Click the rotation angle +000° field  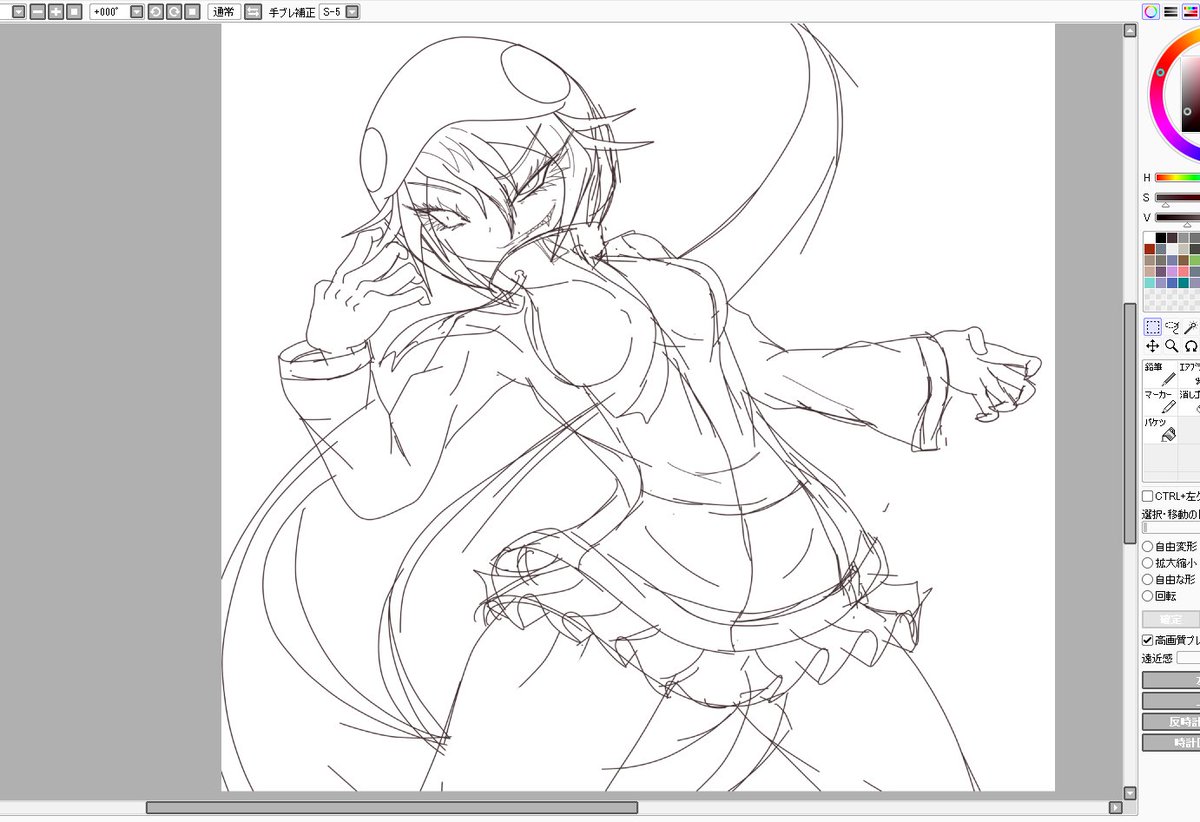coord(109,12)
